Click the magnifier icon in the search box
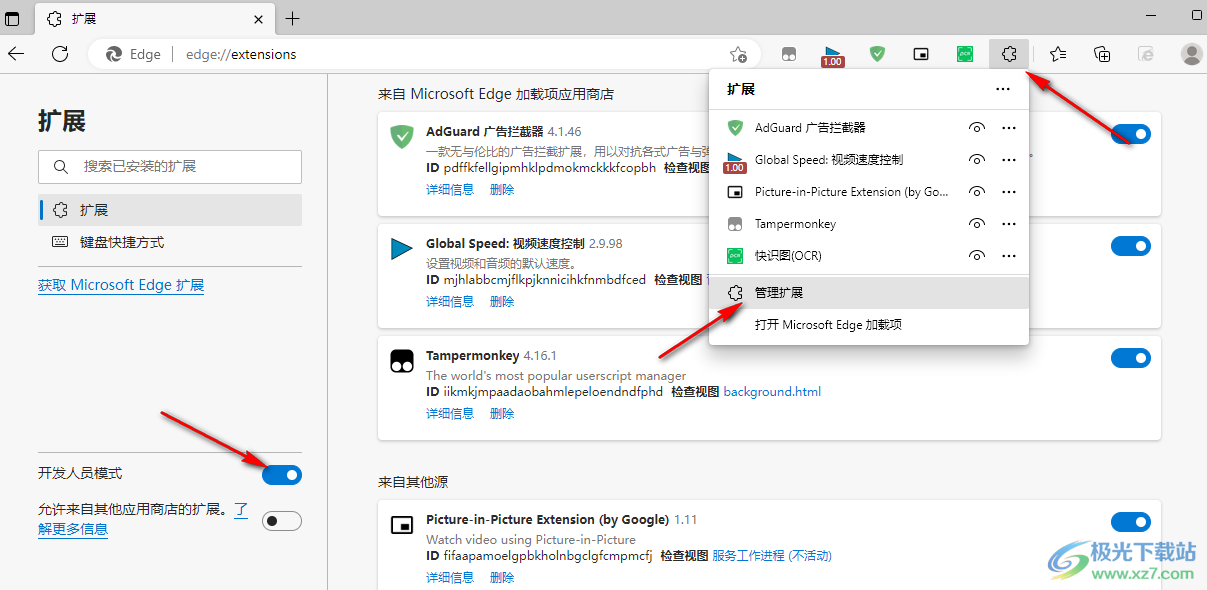 pos(61,167)
